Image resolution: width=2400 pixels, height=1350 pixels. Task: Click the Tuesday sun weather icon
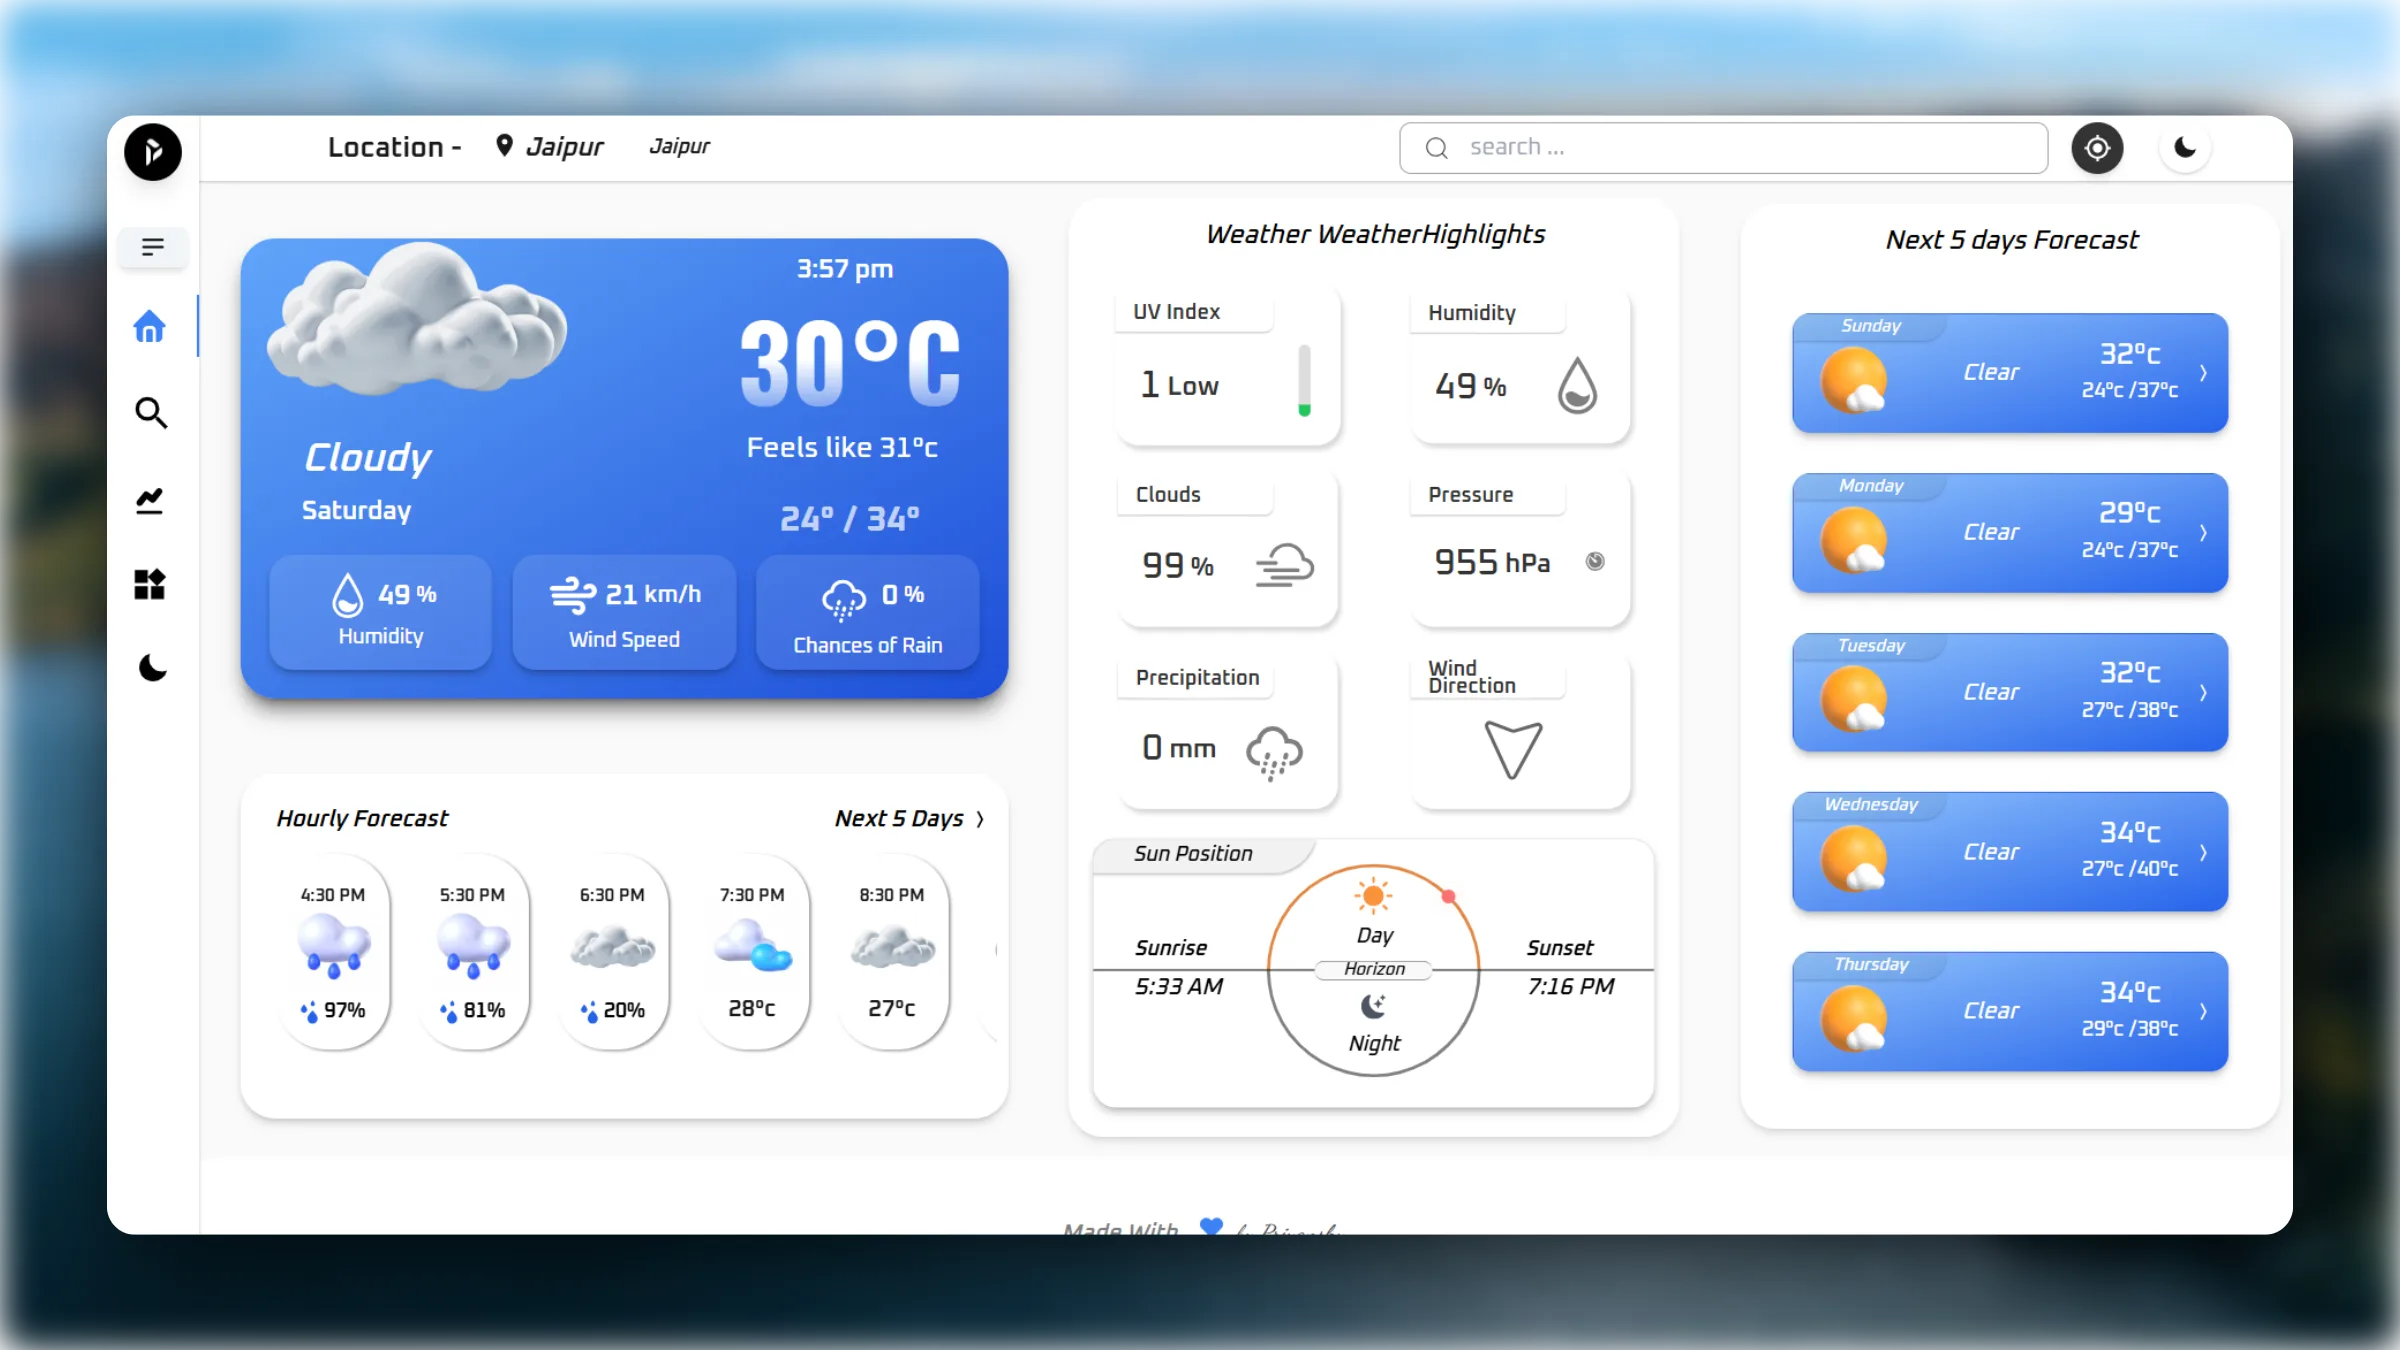[1854, 699]
